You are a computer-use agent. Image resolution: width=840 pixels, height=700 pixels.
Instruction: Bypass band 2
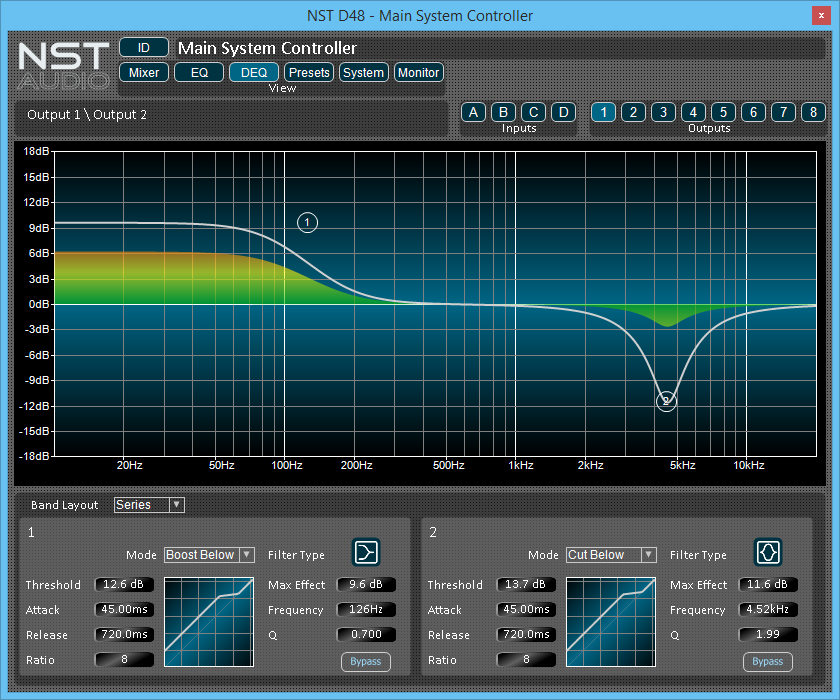click(768, 661)
